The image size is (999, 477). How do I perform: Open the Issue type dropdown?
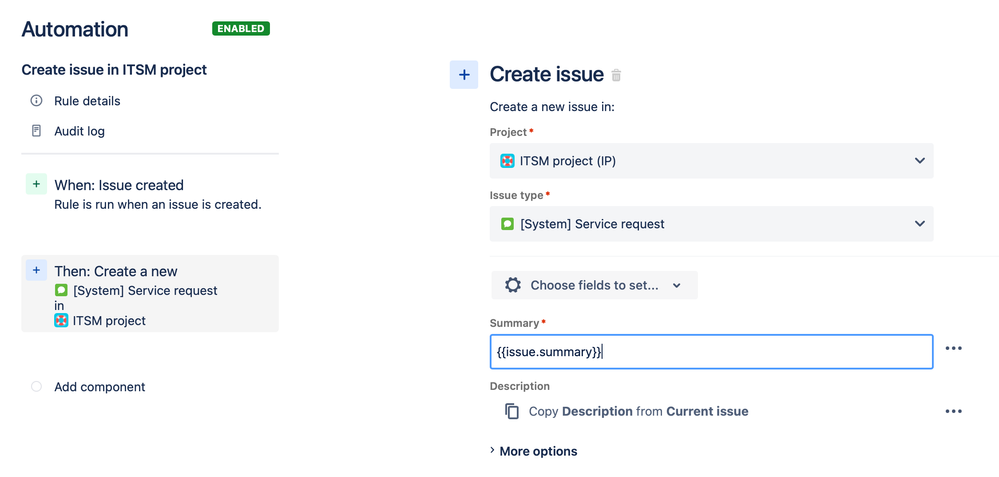[712, 224]
